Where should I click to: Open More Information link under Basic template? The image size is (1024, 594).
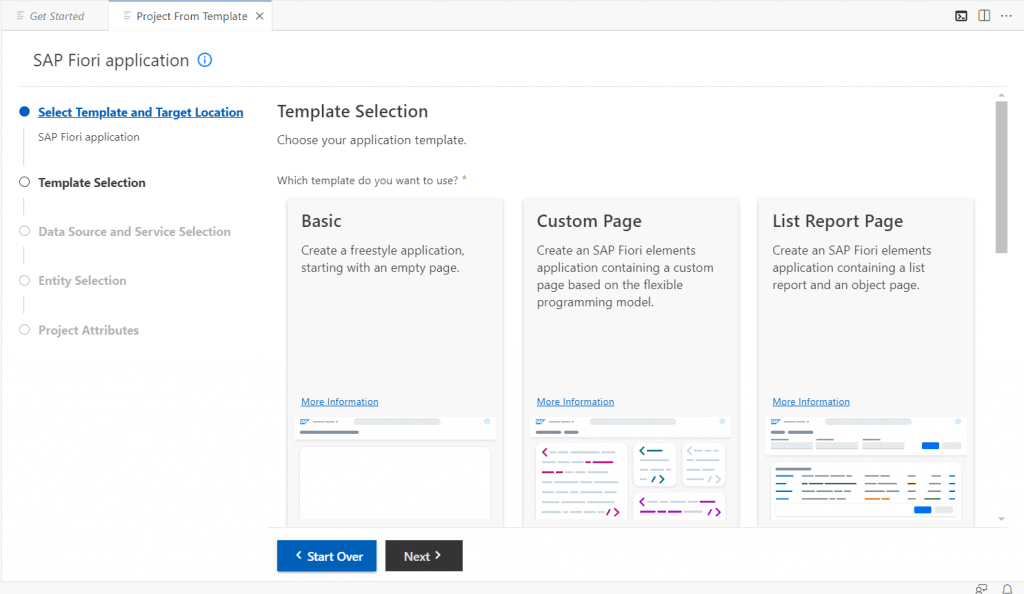(x=340, y=402)
